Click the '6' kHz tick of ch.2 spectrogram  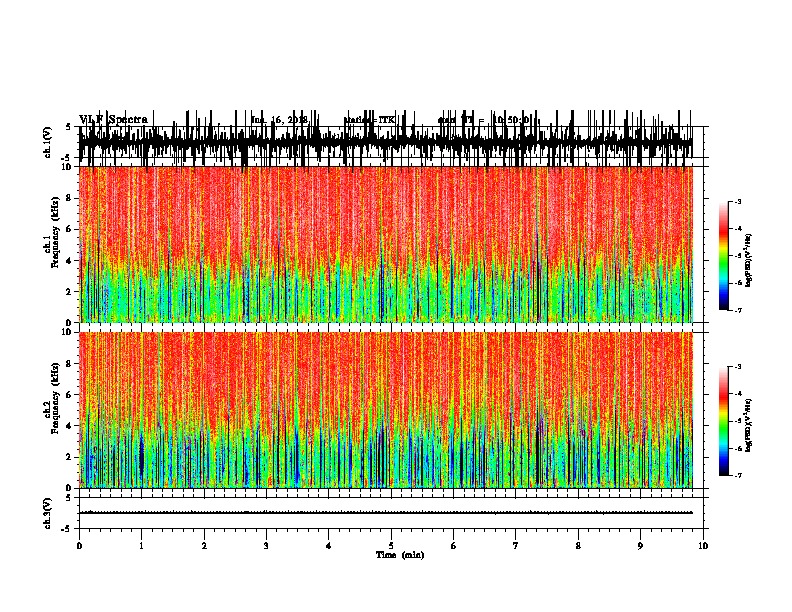tap(70, 395)
